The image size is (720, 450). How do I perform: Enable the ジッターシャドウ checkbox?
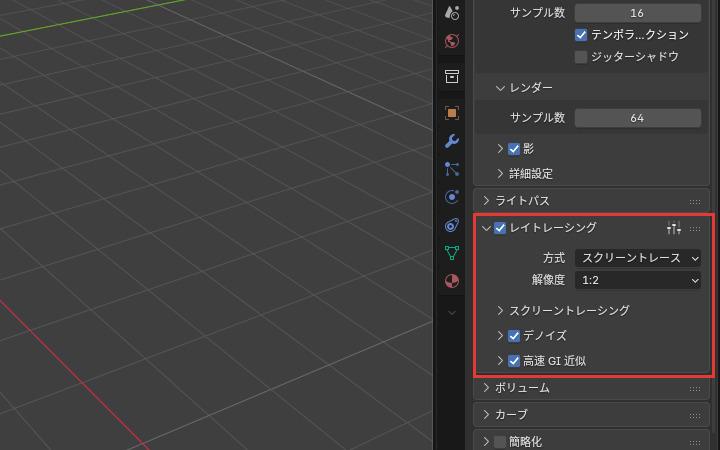point(580,57)
